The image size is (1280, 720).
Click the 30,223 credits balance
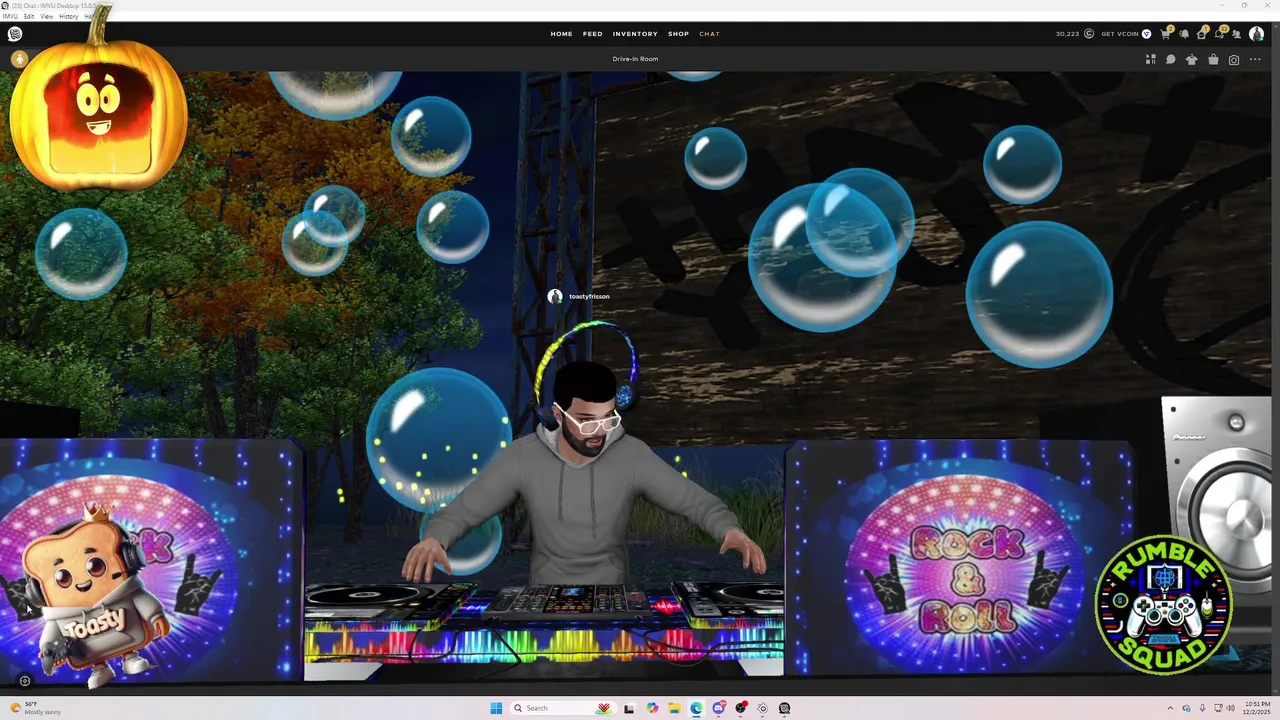point(1067,34)
